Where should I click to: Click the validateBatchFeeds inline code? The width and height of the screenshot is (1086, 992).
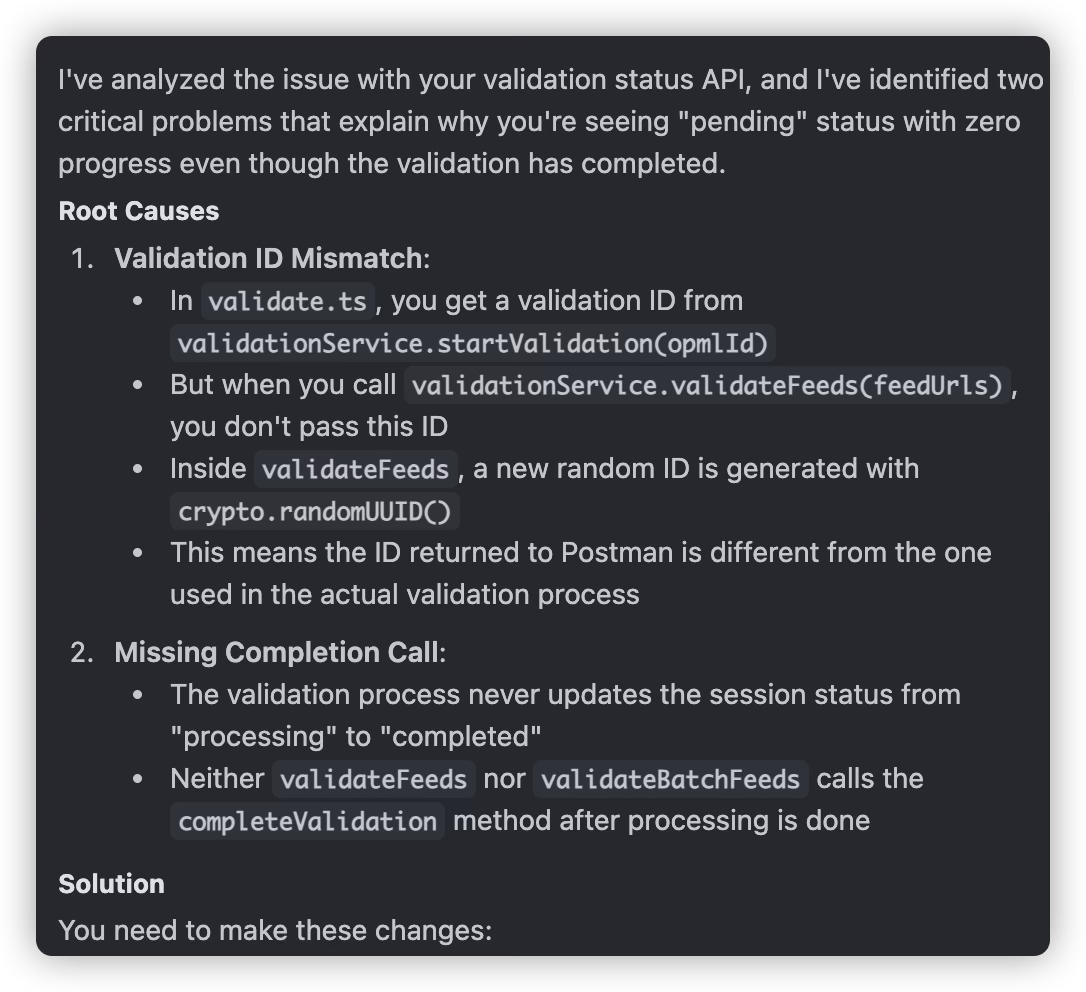click(x=670, y=779)
